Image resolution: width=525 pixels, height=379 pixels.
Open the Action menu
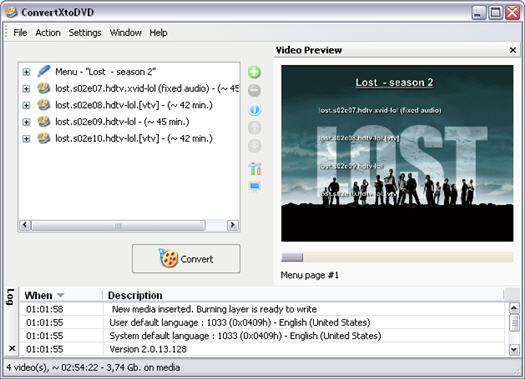[48, 32]
